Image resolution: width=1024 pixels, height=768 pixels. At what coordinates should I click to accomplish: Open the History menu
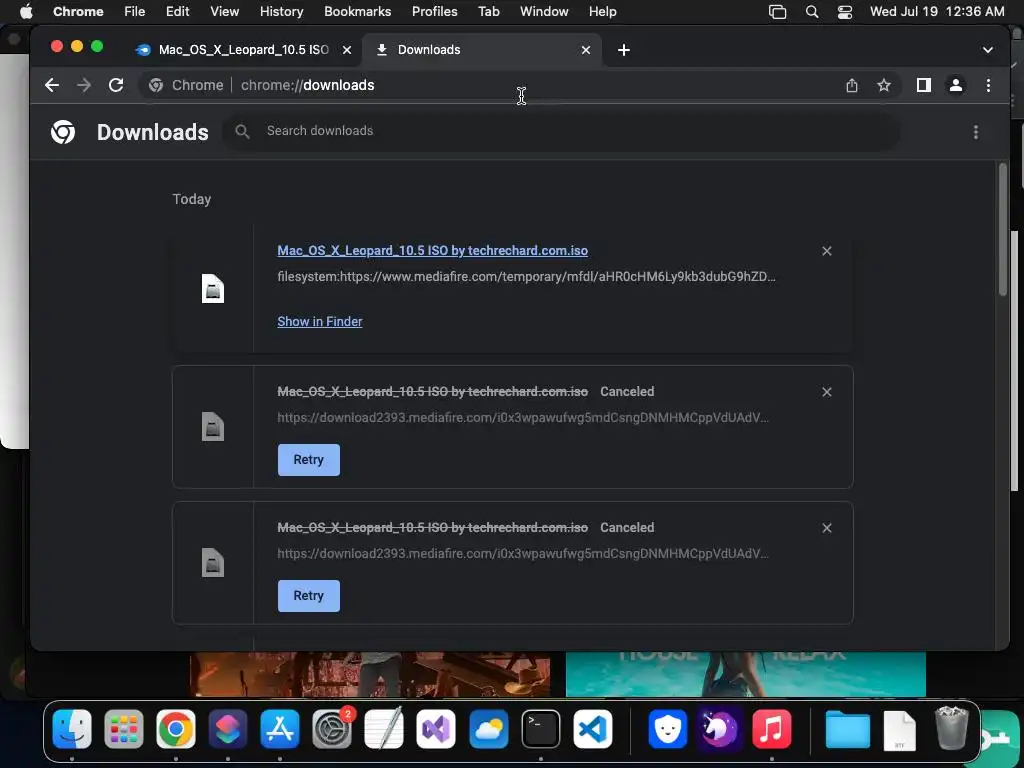point(281,12)
